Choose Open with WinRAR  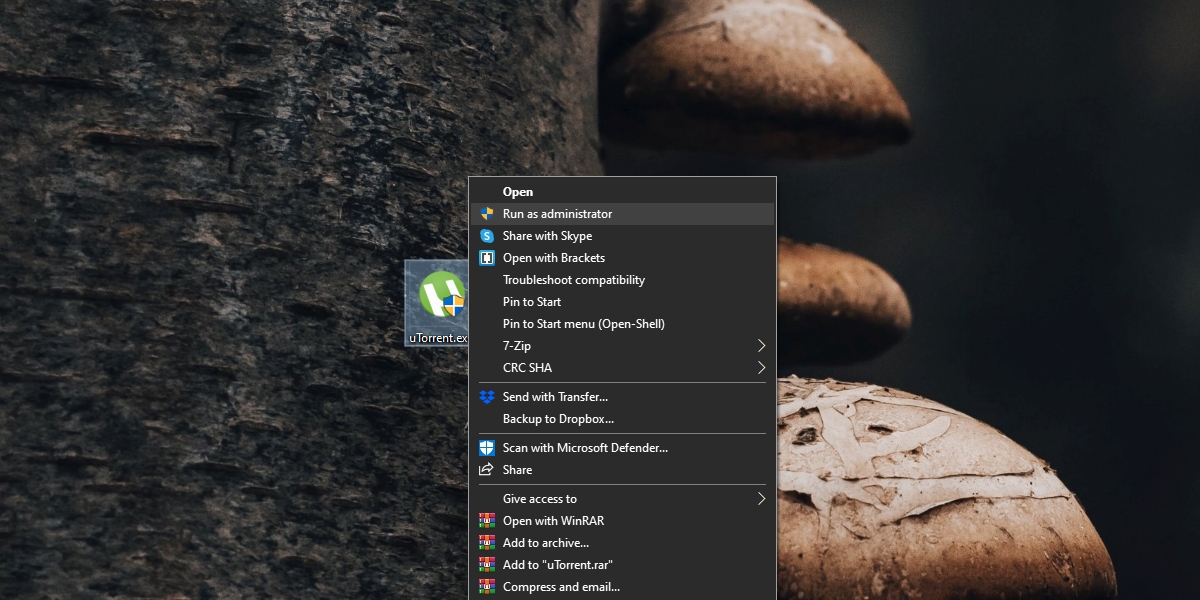622,521
